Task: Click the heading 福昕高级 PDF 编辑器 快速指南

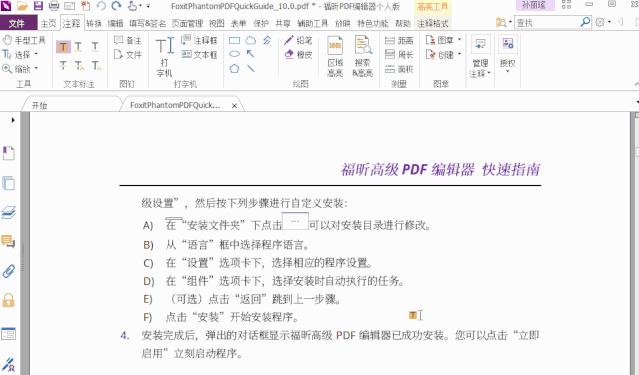Action: [x=441, y=169]
